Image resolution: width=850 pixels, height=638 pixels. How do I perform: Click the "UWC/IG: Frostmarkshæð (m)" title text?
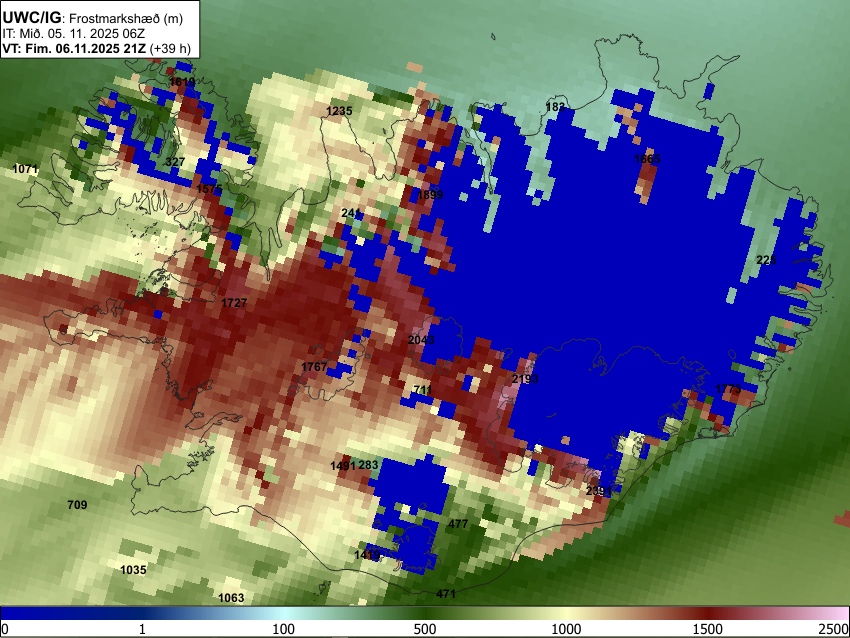pos(93,18)
